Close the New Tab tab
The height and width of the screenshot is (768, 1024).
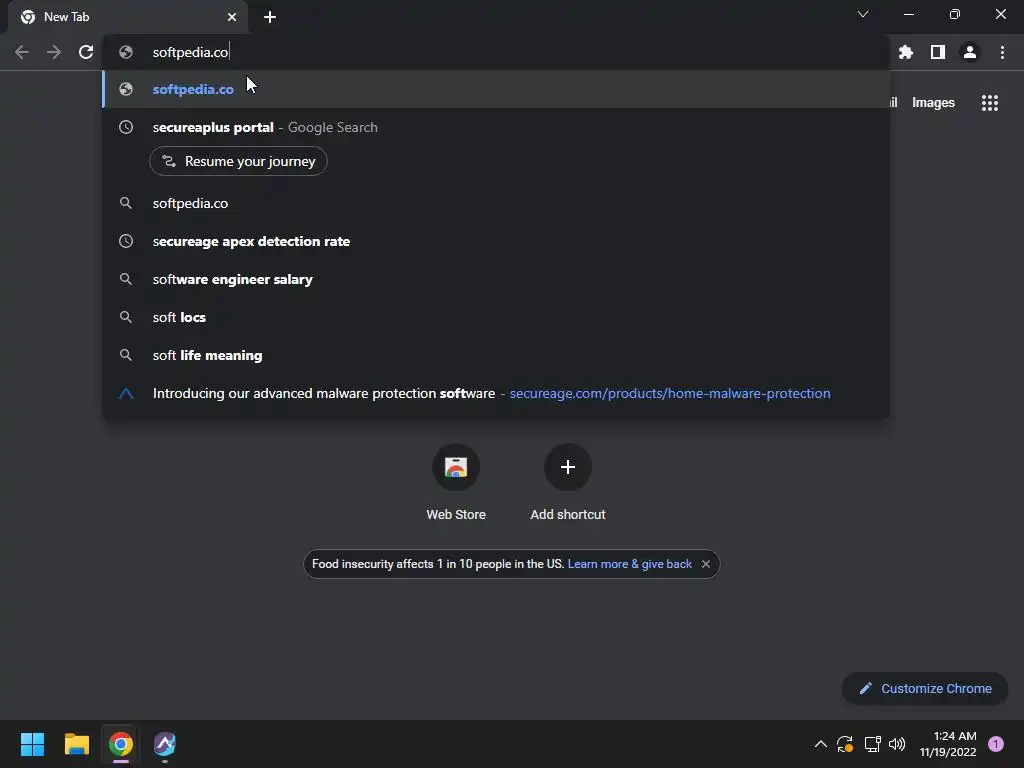232,17
